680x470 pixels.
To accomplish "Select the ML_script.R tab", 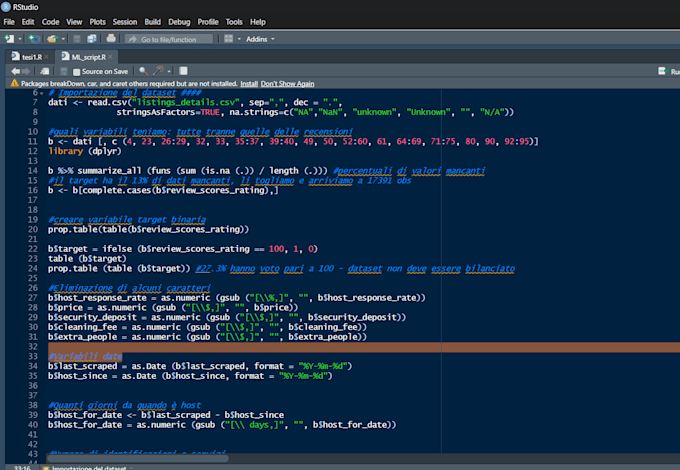I will click(88, 57).
